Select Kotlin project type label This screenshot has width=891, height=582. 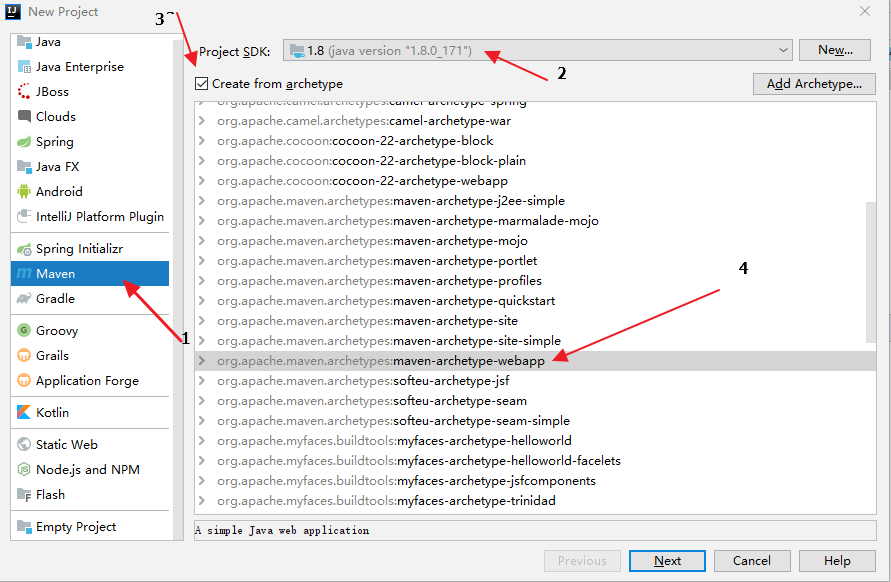[x=52, y=412]
